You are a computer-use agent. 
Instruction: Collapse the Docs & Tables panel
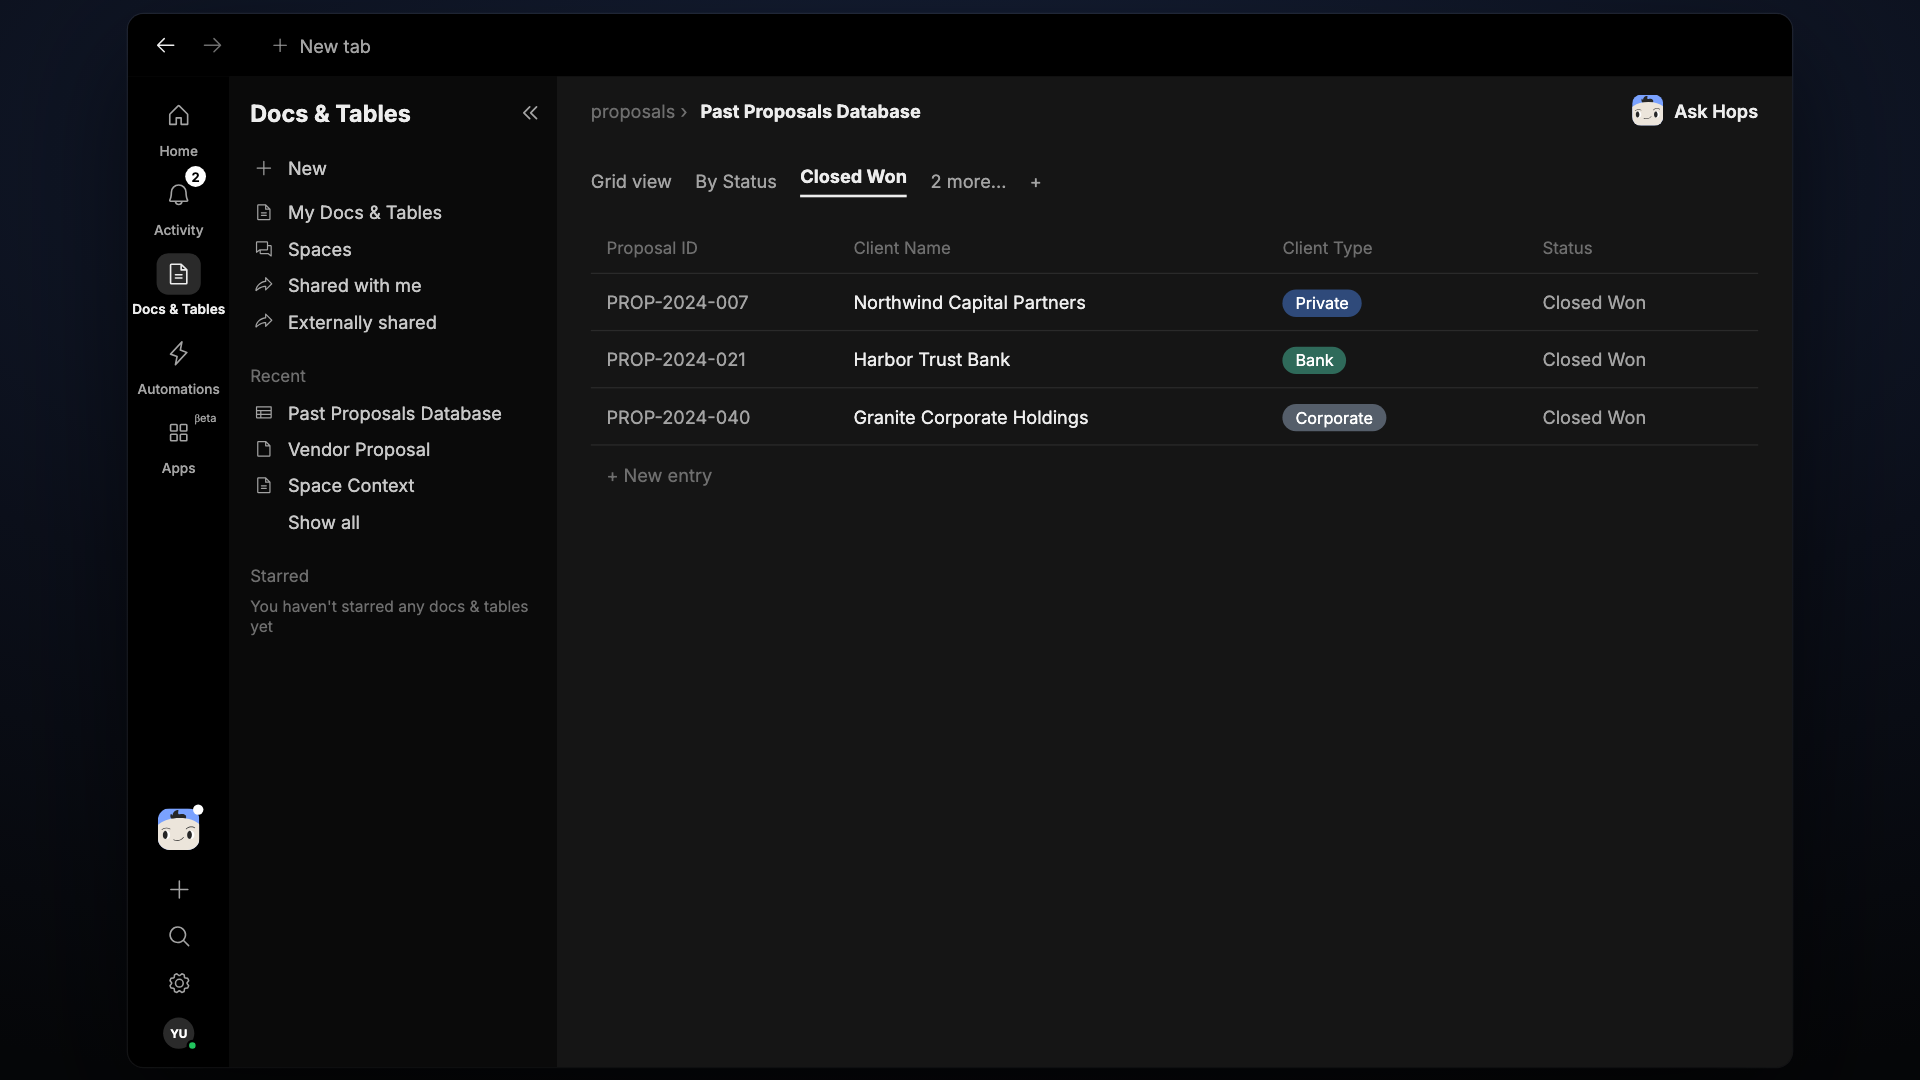tap(530, 113)
